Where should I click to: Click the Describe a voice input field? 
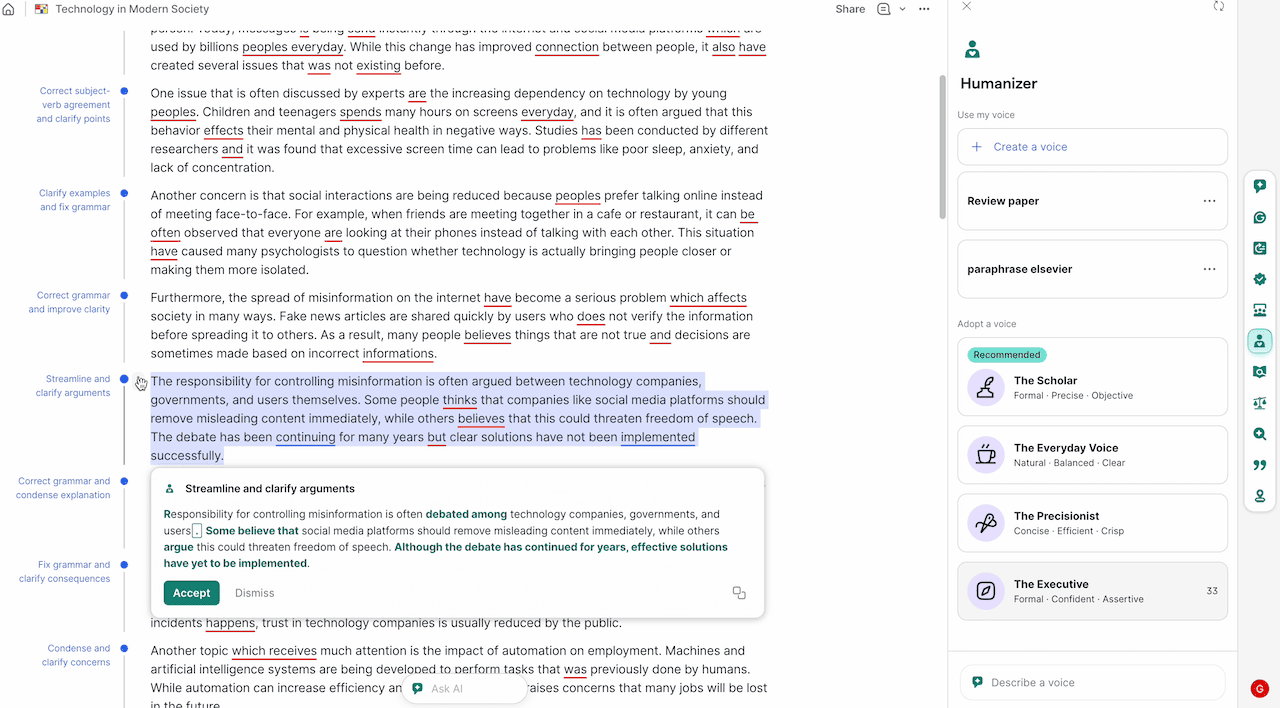coord(1092,682)
